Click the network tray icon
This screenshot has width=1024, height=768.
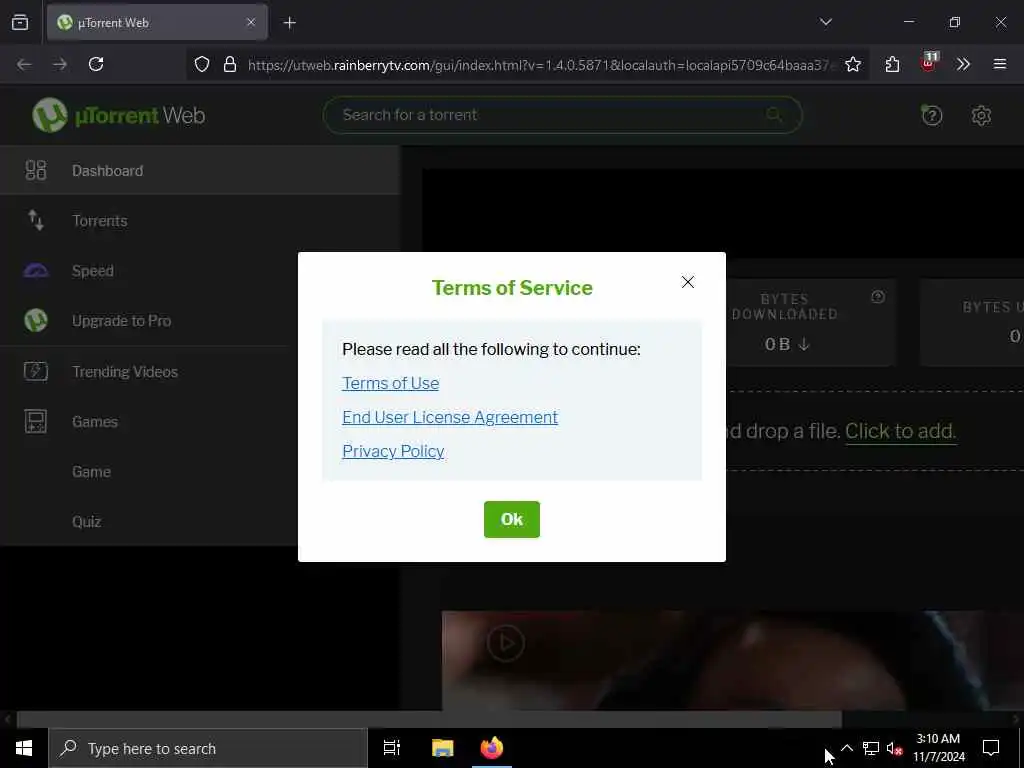coord(871,748)
